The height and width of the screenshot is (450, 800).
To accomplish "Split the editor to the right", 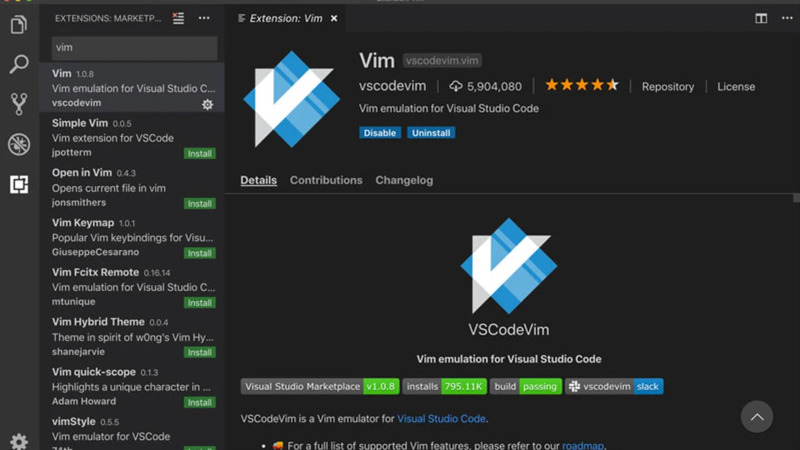I will pyautogui.click(x=761, y=18).
